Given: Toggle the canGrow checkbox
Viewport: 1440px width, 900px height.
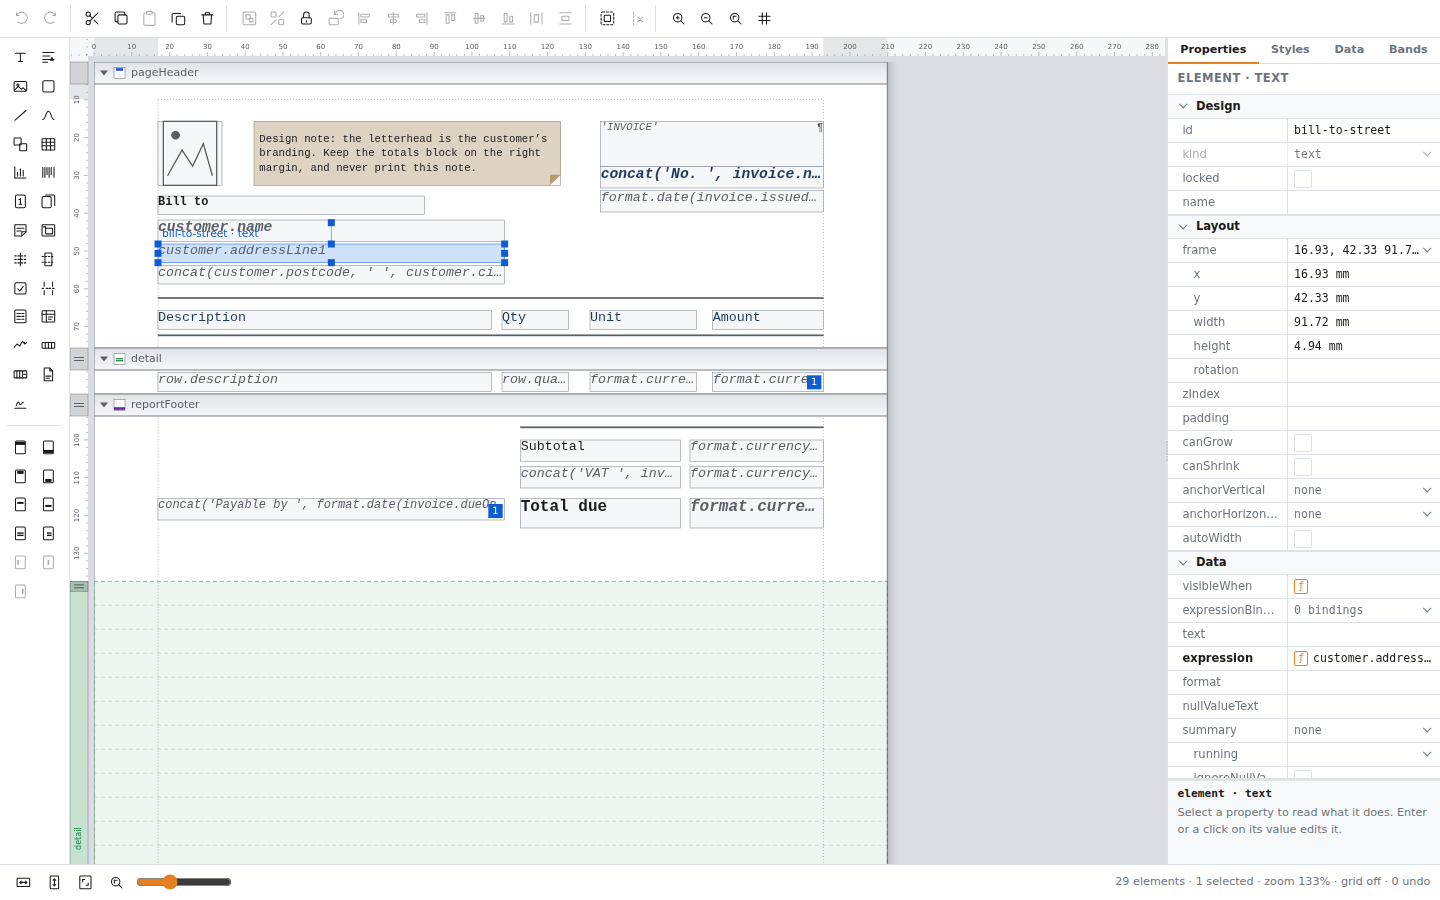Looking at the screenshot, I should 1302,443.
